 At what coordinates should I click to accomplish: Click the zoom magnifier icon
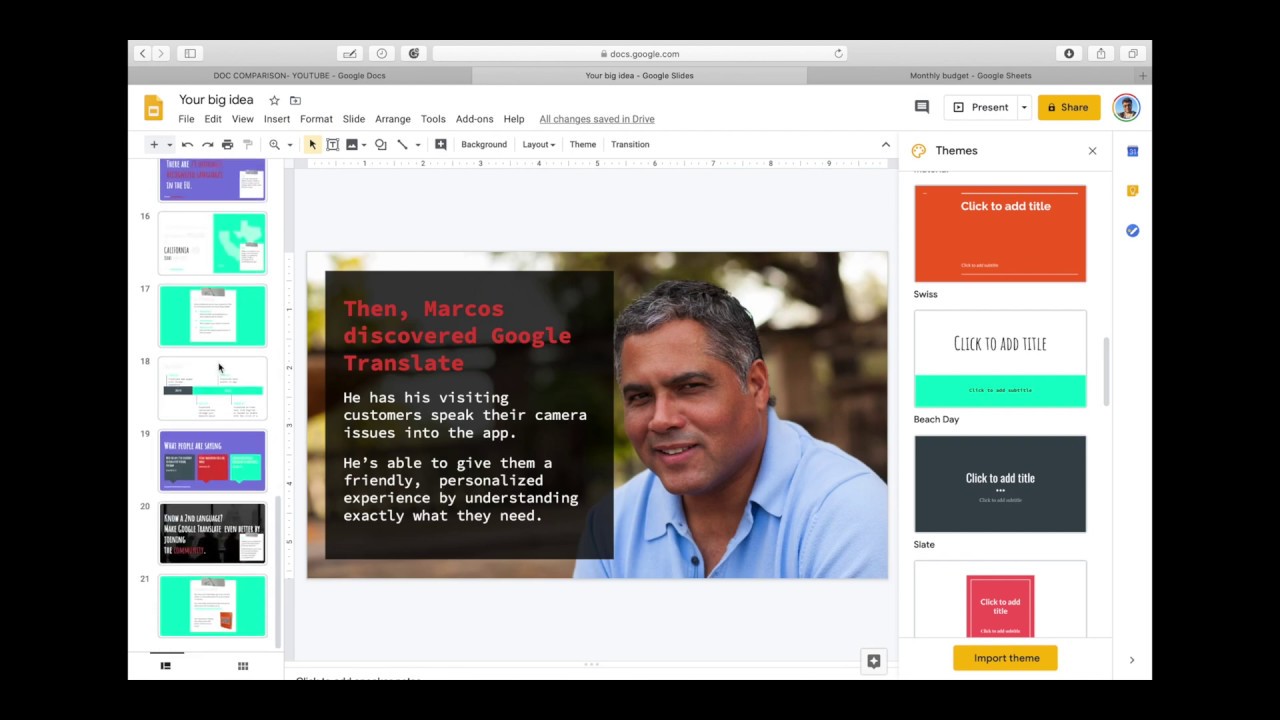(274, 144)
